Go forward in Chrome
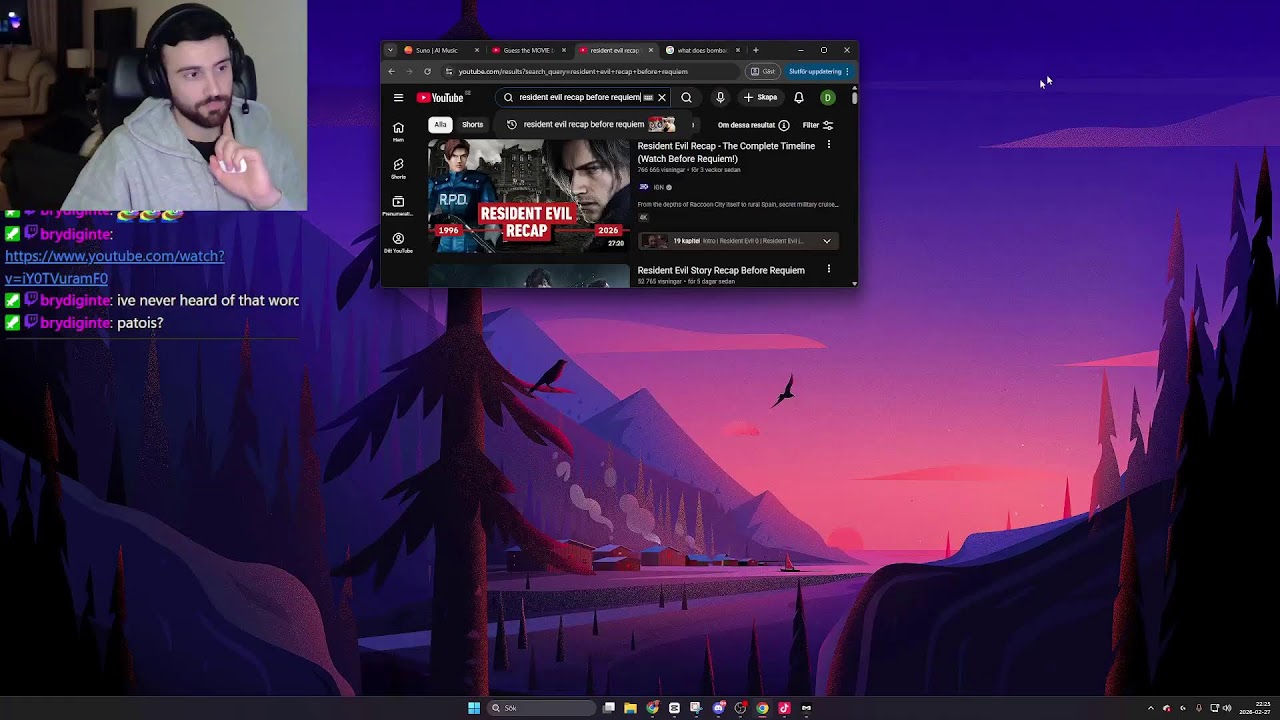 409,72
